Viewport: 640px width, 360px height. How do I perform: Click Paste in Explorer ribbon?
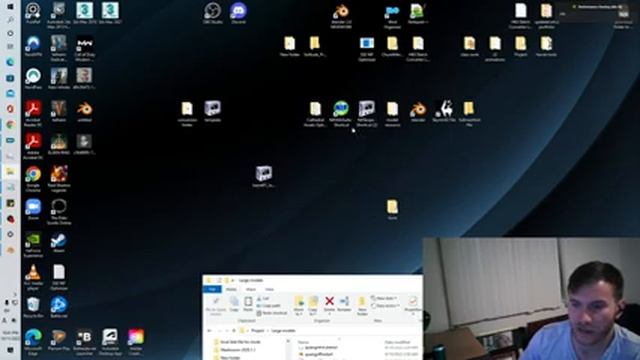point(248,304)
